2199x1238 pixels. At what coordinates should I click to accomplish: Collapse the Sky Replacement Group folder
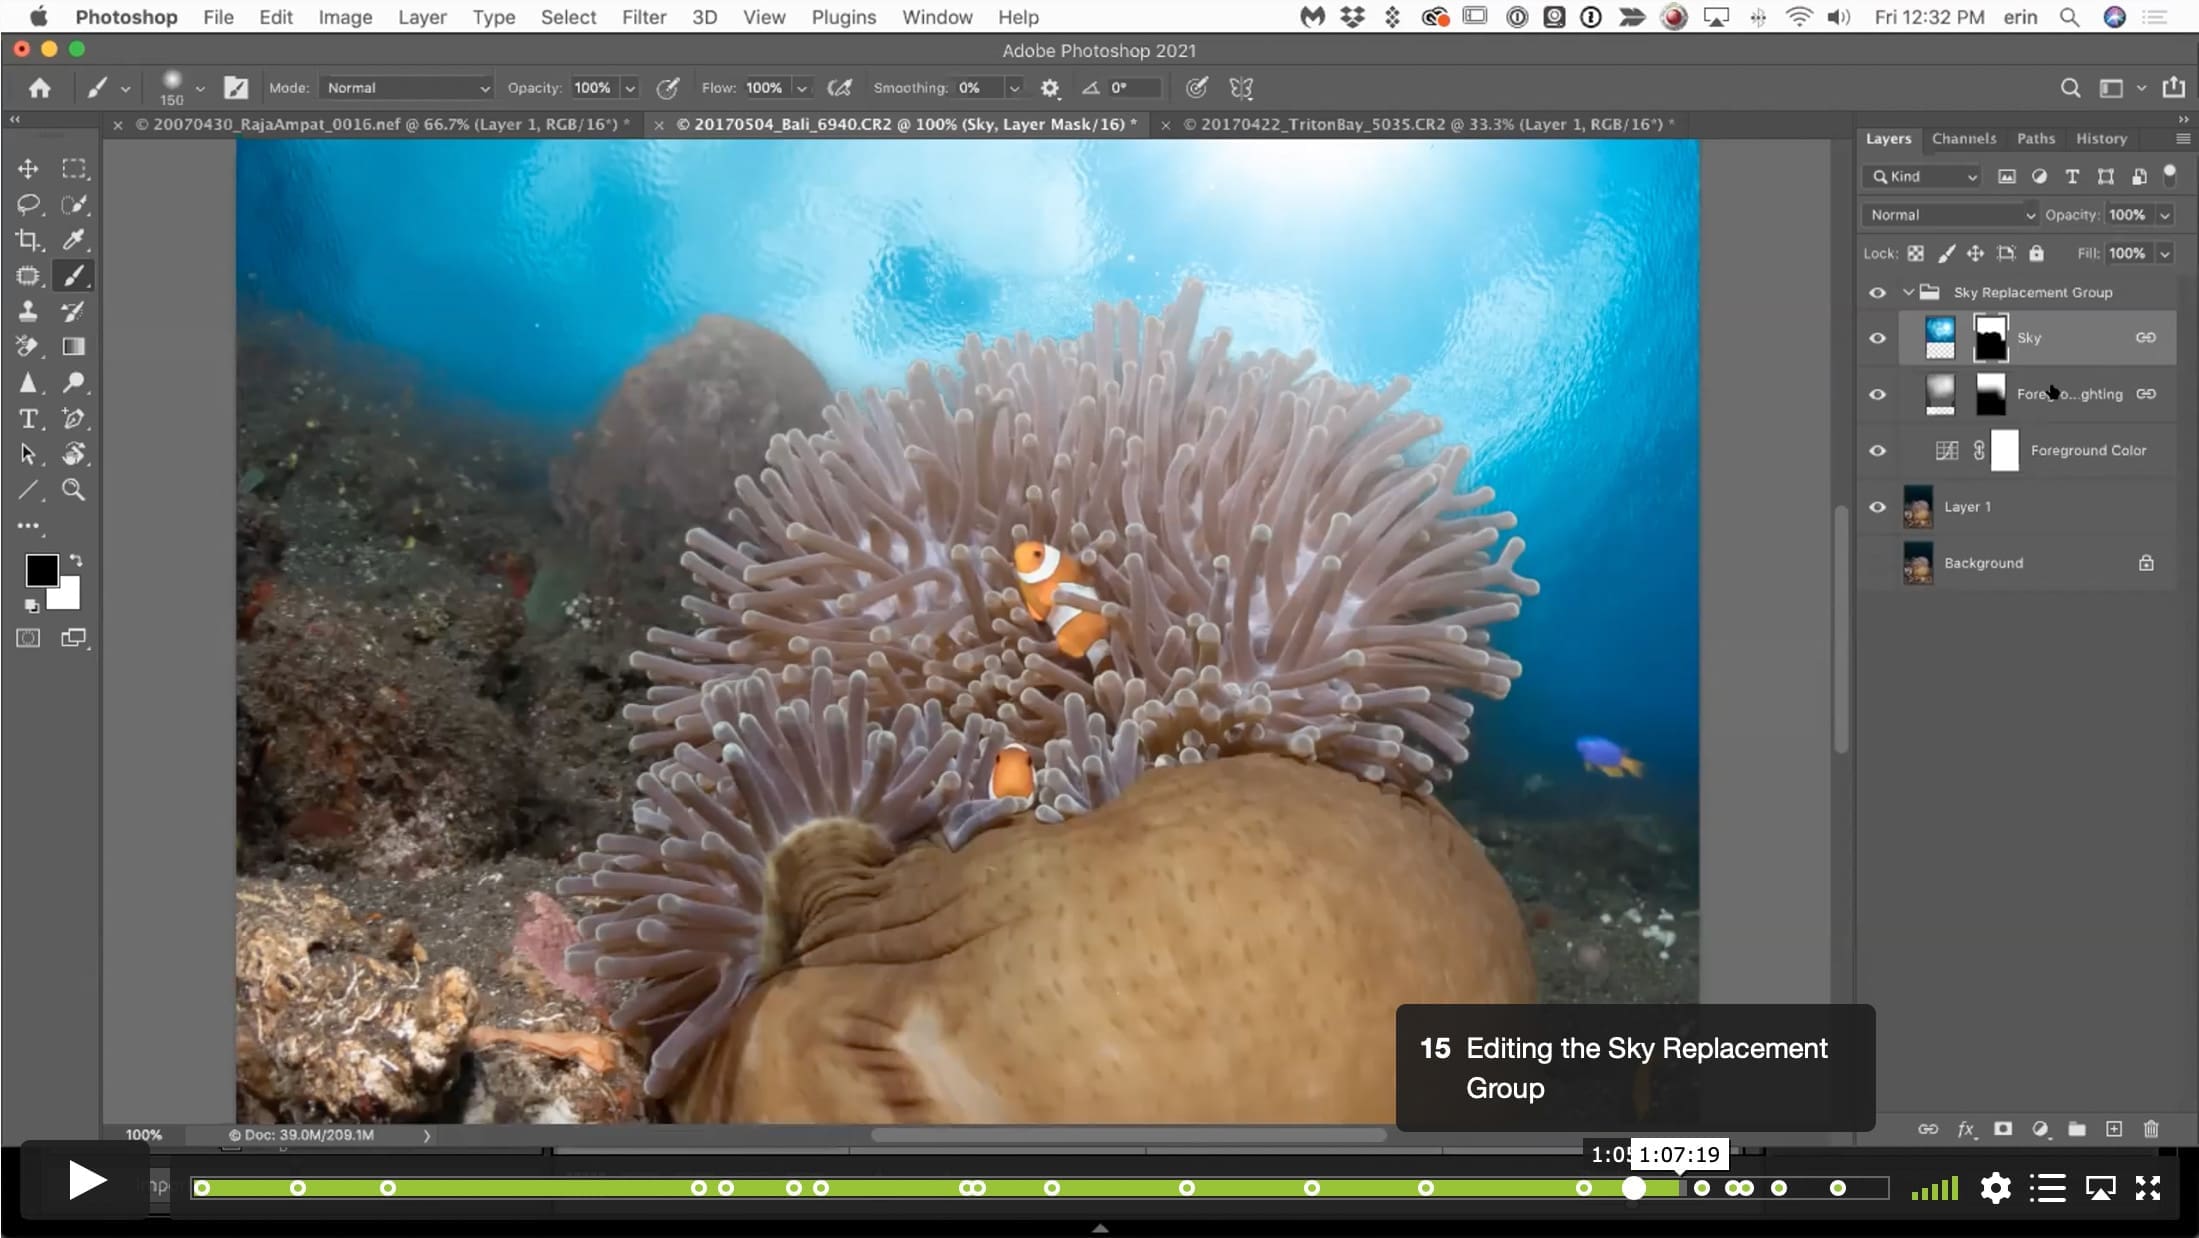(1908, 292)
